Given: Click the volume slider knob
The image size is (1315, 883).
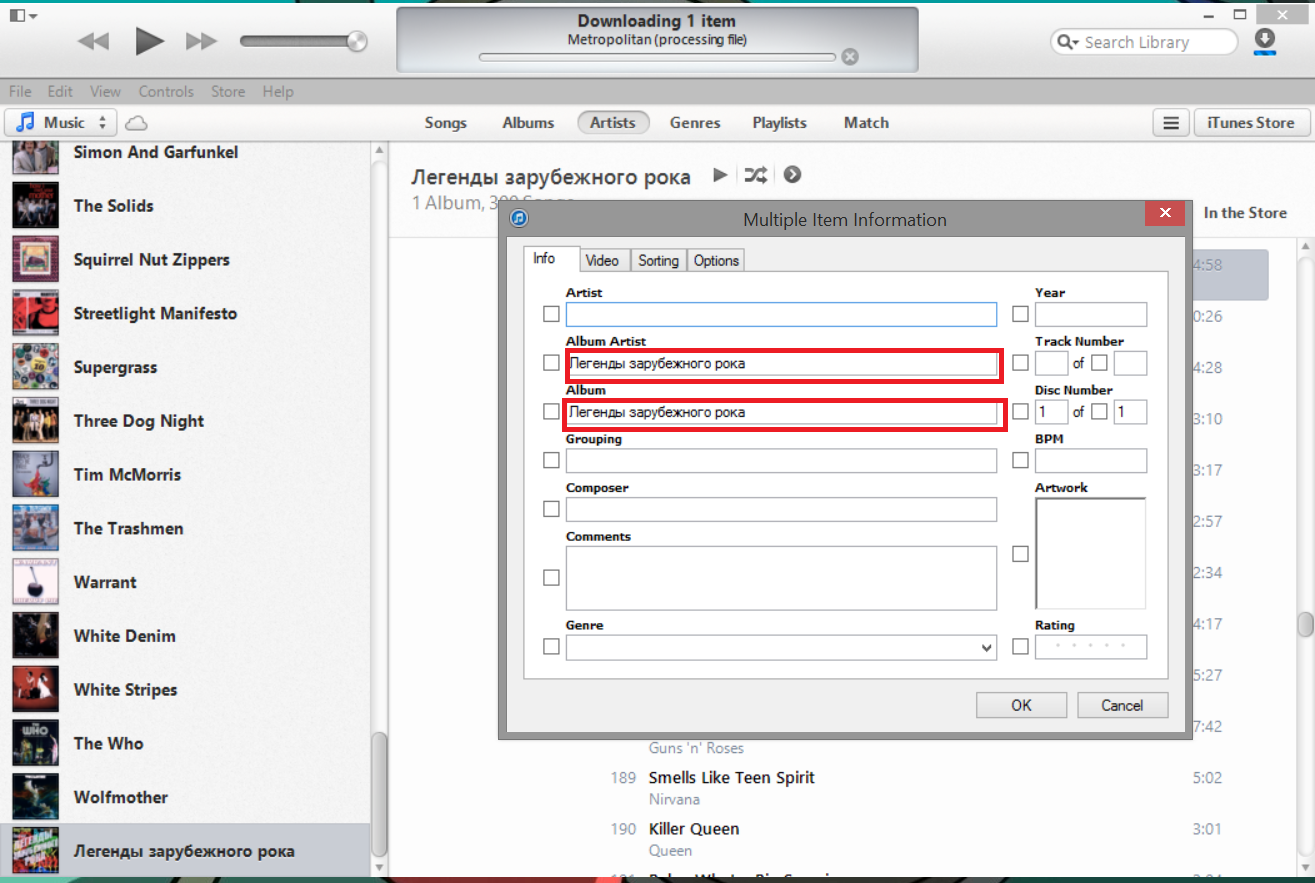Looking at the screenshot, I should [x=356, y=41].
